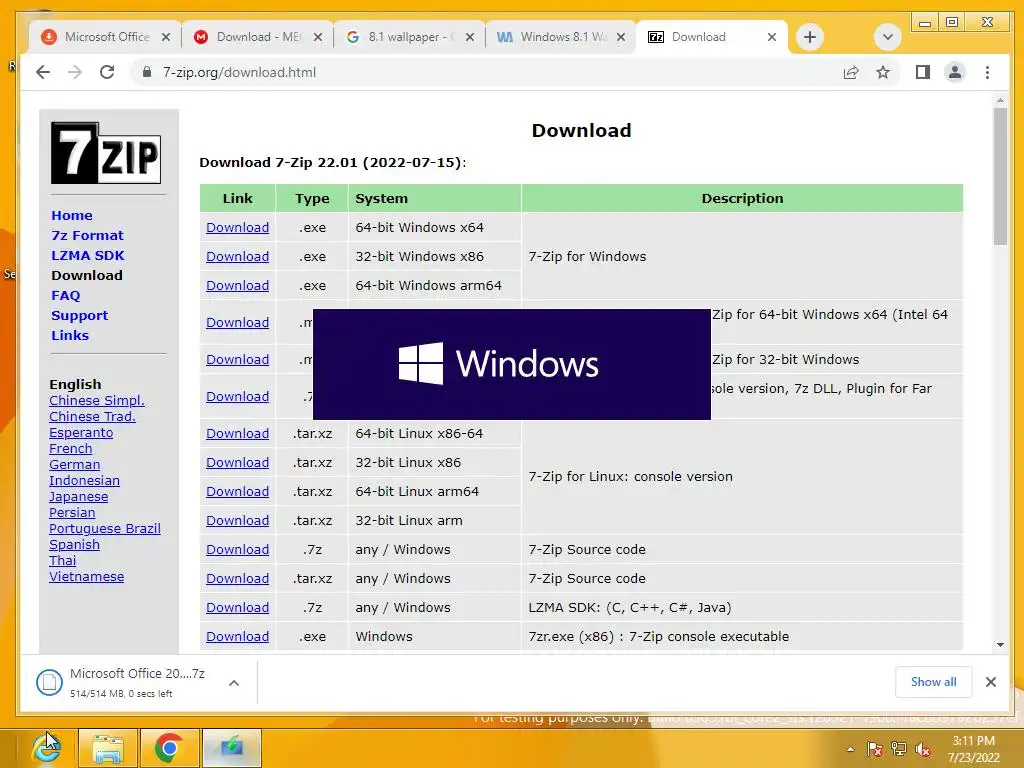Switch language to Spanish
Screen dimensions: 1024x768
tap(74, 545)
